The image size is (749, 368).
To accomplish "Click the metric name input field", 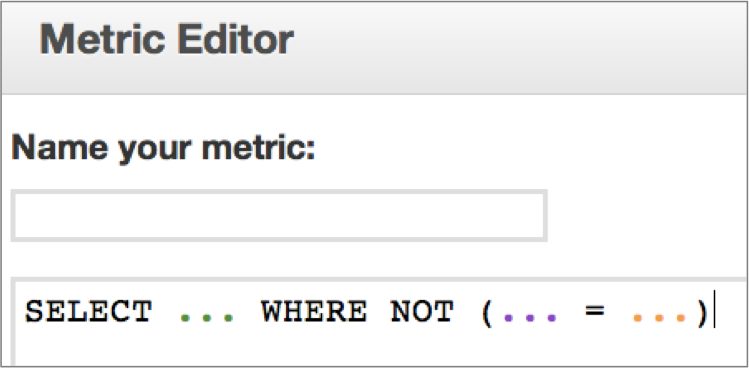I will point(279,216).
